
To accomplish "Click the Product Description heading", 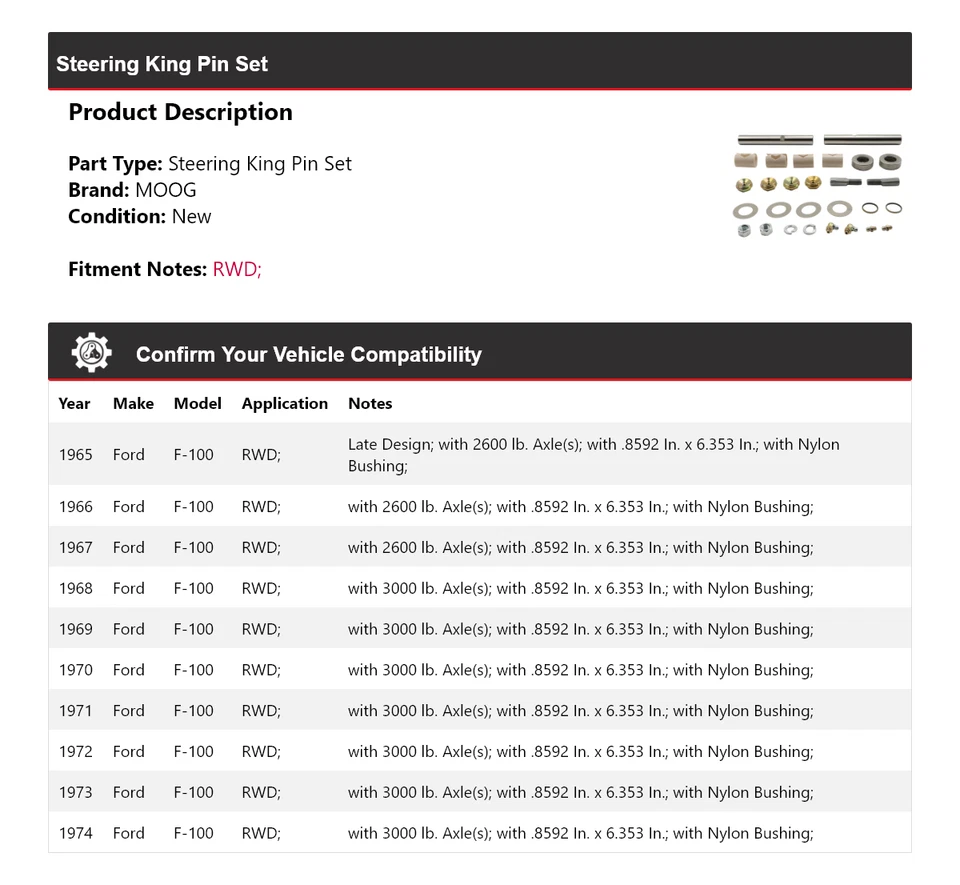I will tap(180, 112).
